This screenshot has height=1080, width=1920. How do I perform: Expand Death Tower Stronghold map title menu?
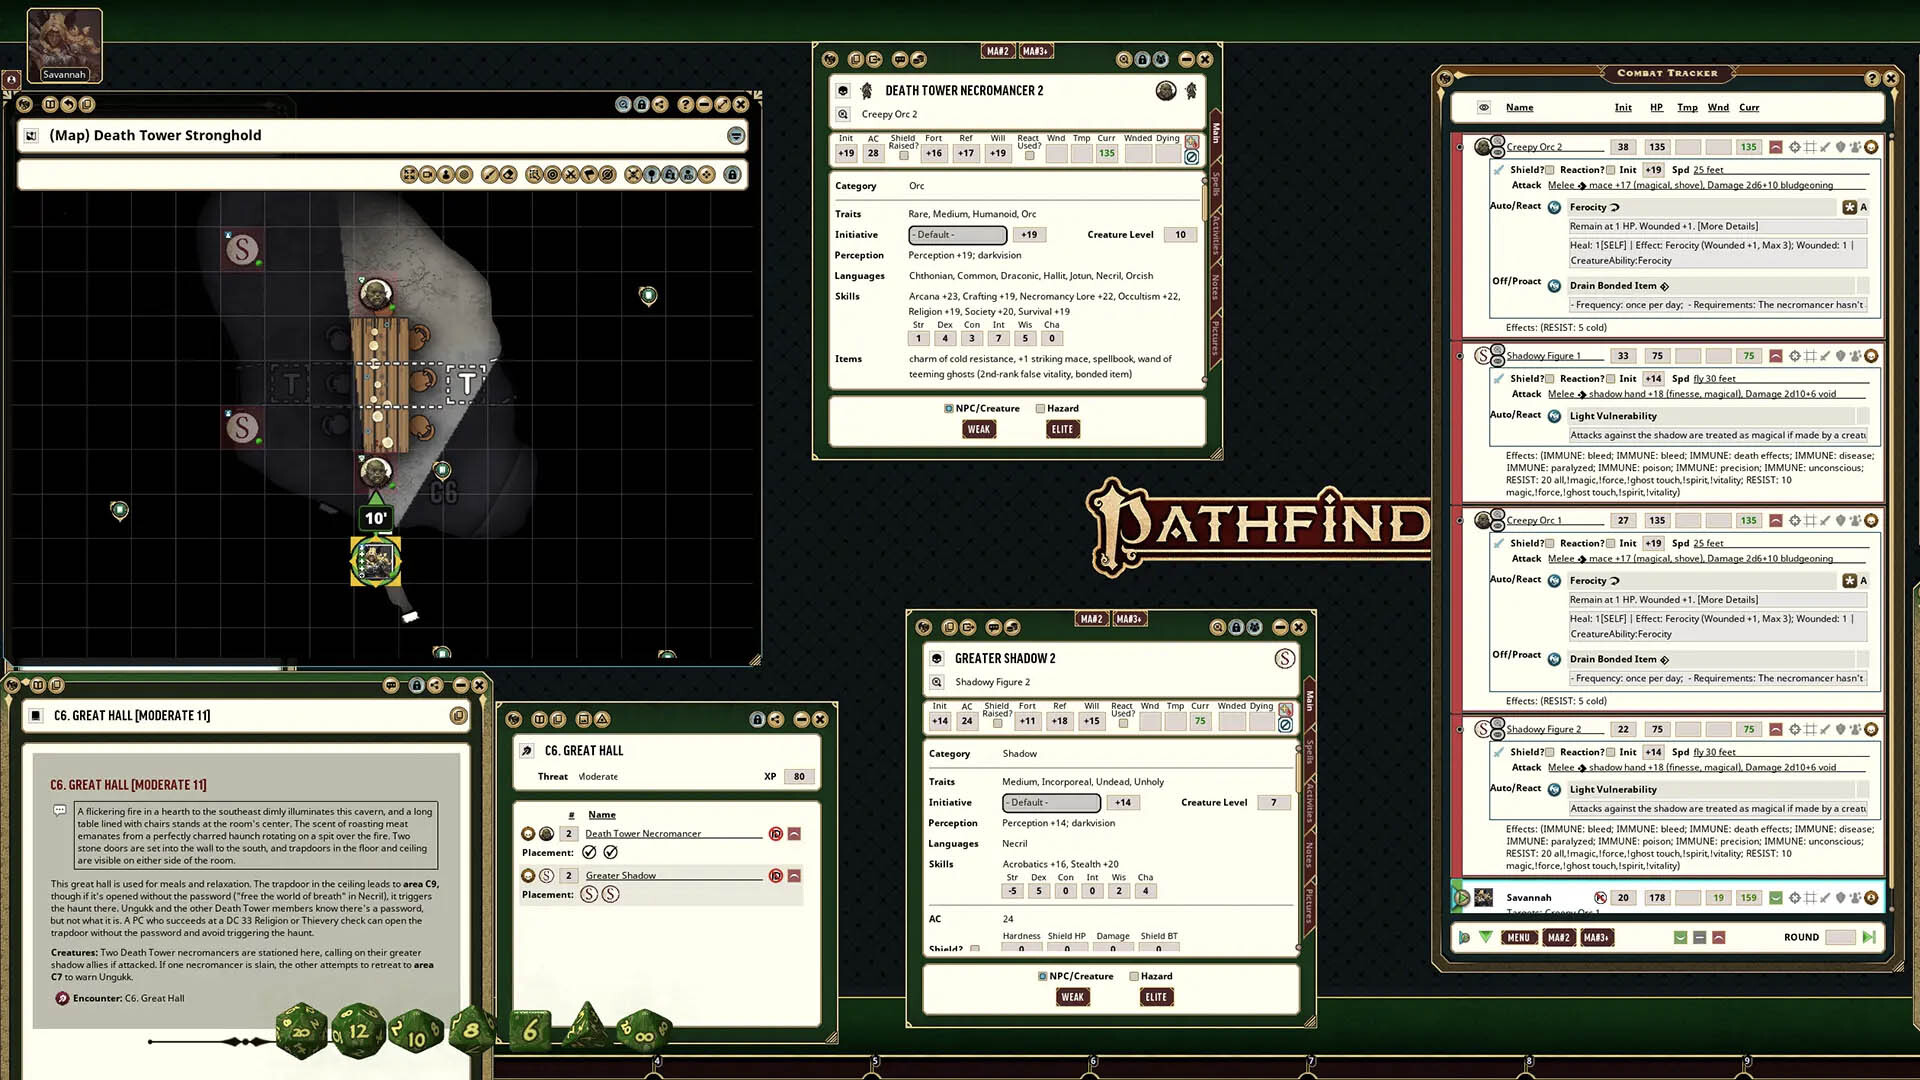pyautogui.click(x=736, y=136)
